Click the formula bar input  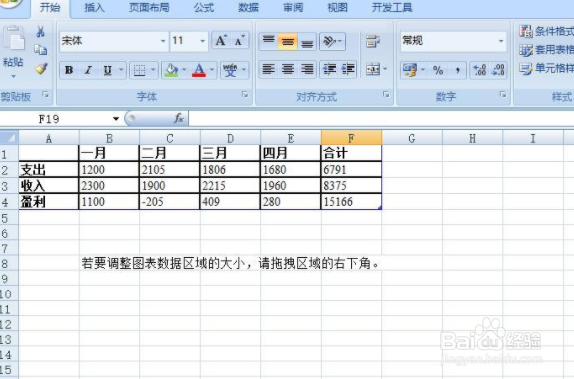pyautogui.click(x=381, y=119)
